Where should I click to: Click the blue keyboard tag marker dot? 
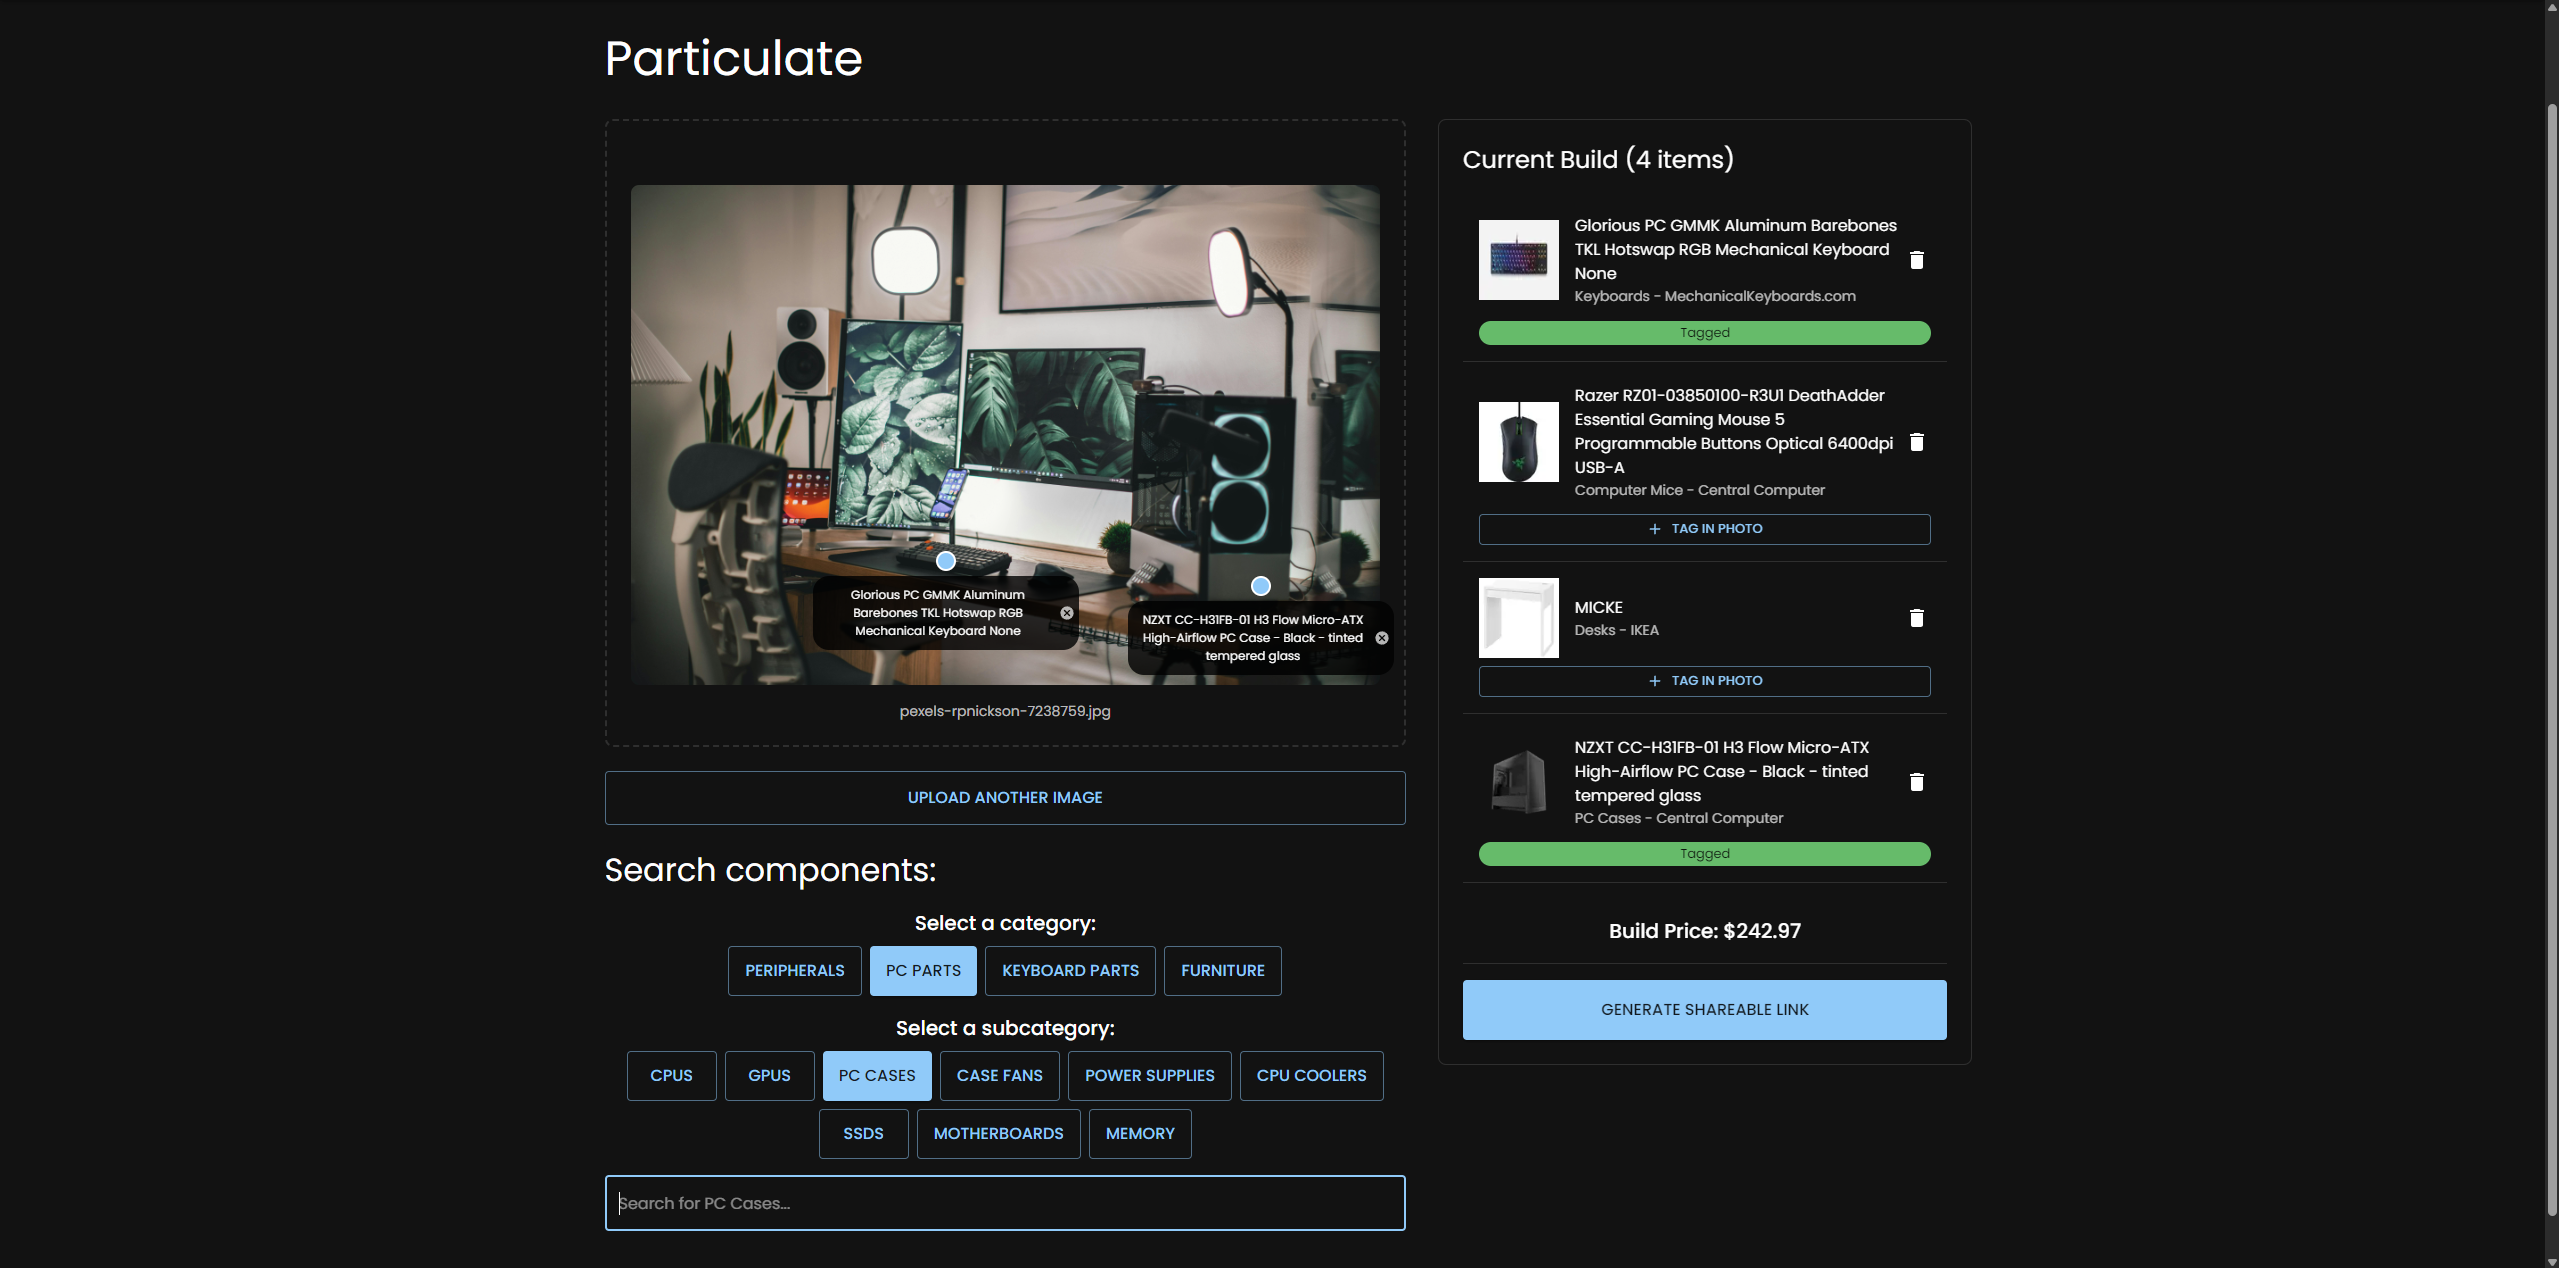946,561
